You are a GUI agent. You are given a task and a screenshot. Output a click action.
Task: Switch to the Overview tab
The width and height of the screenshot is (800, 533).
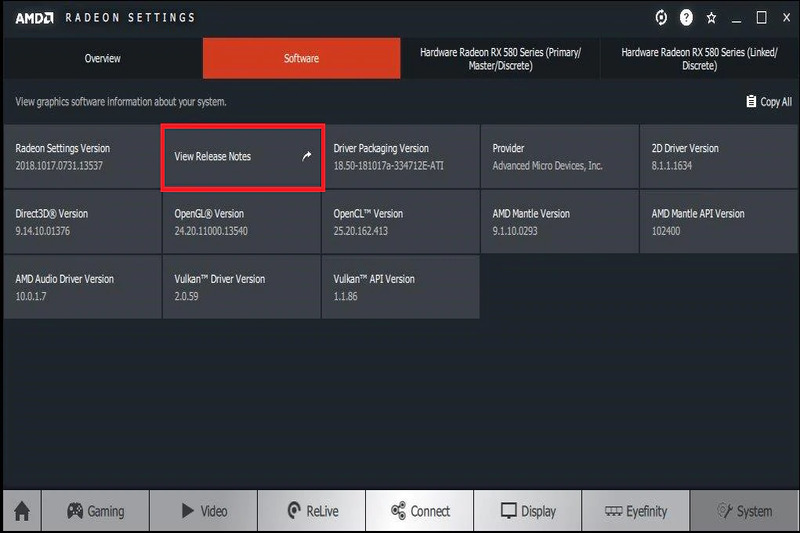102,58
